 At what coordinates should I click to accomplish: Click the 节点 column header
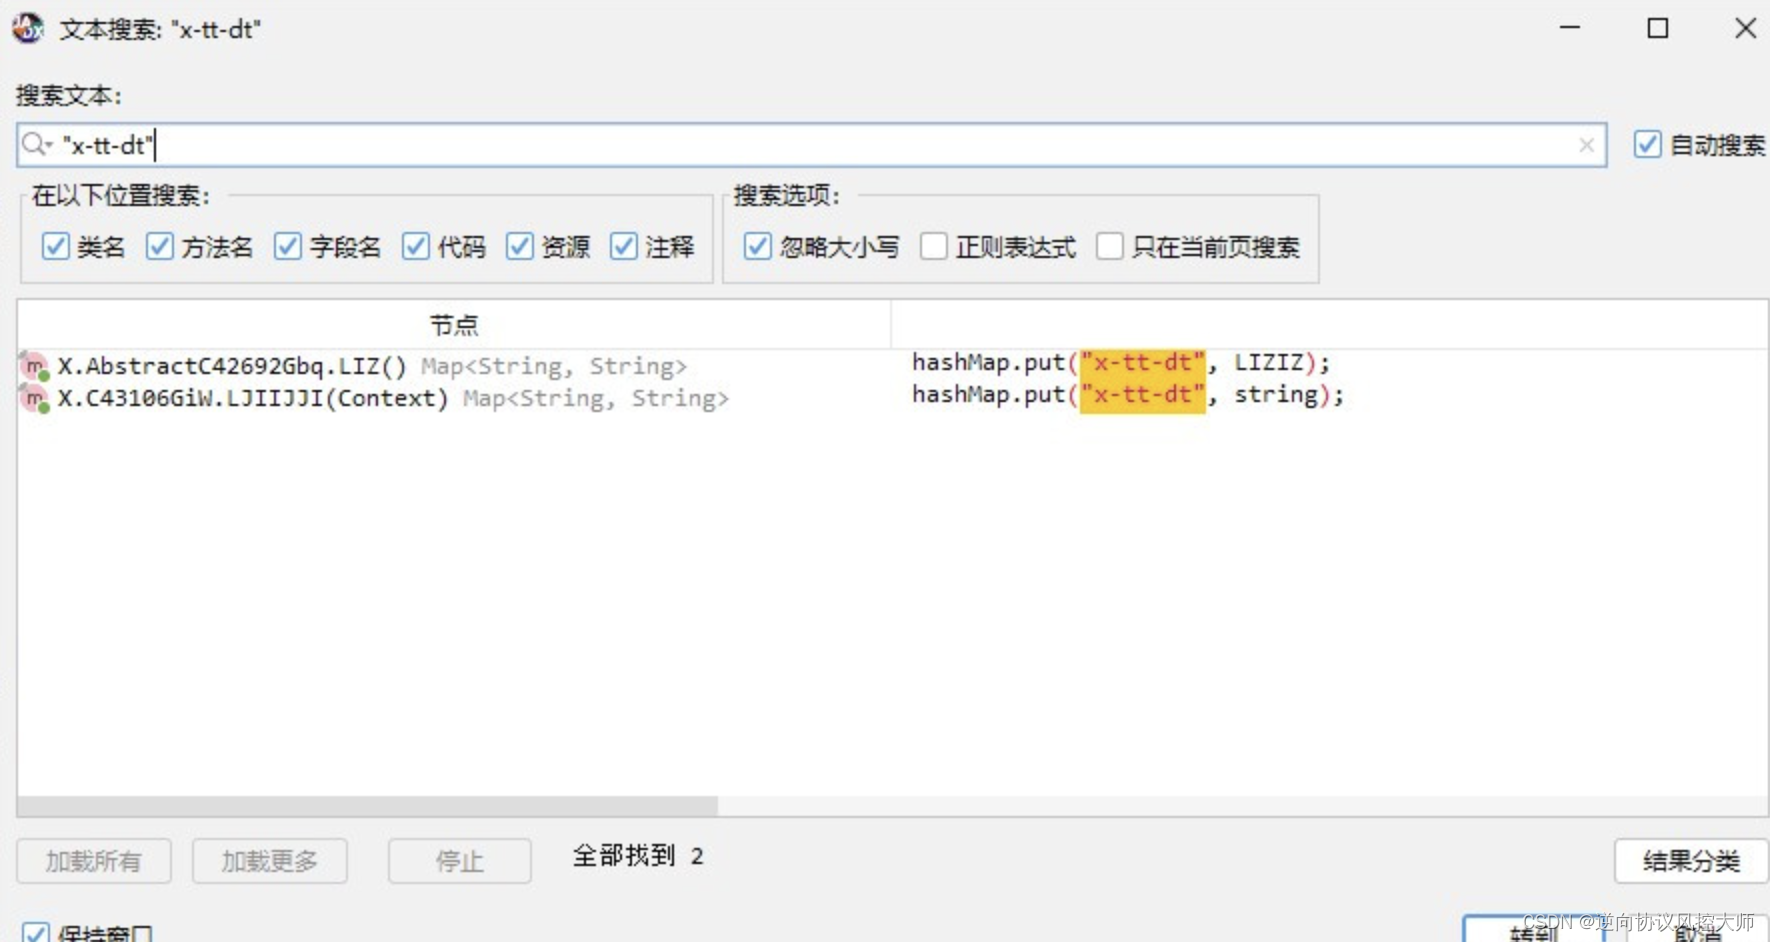coord(454,325)
